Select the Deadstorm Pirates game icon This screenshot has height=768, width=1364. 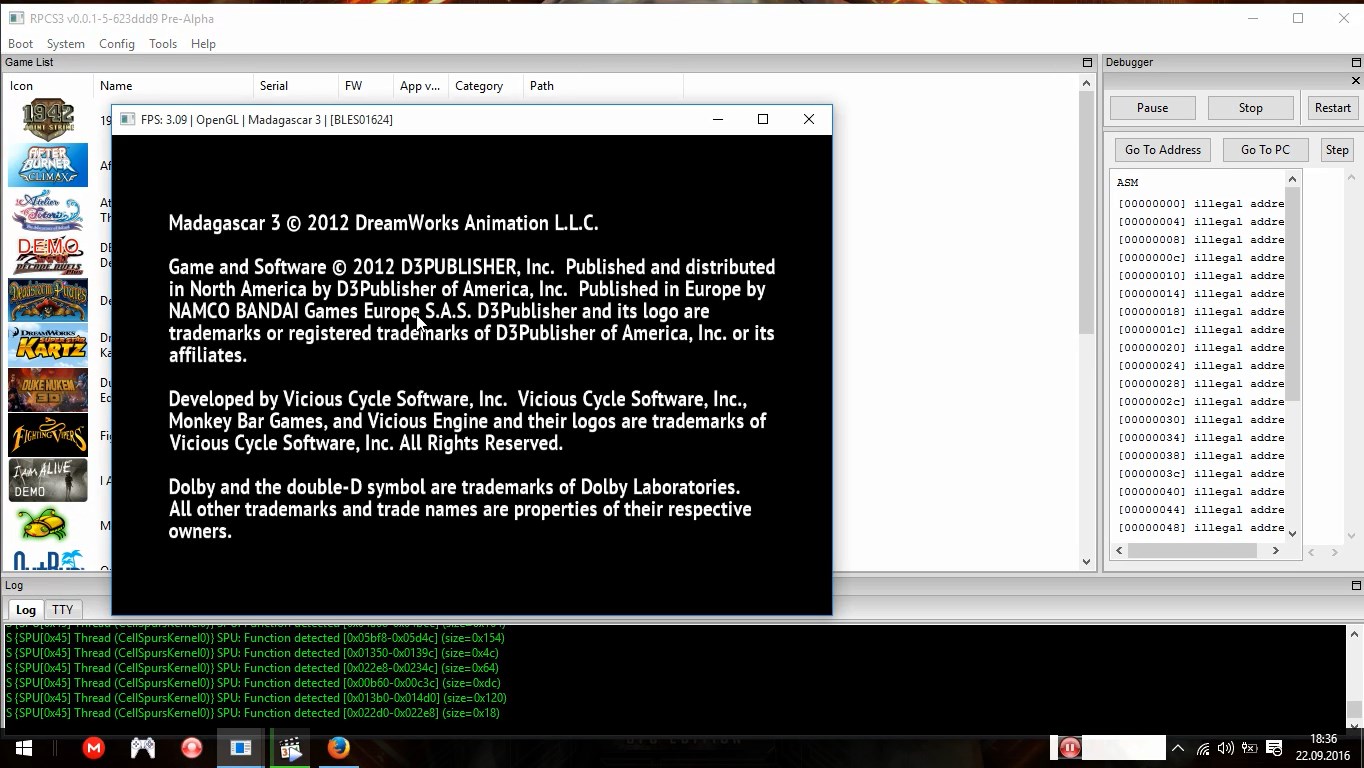[x=48, y=300]
